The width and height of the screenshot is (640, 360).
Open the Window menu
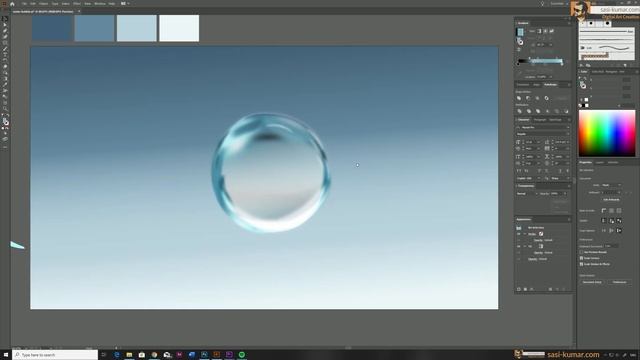pyautogui.click(x=100, y=4)
